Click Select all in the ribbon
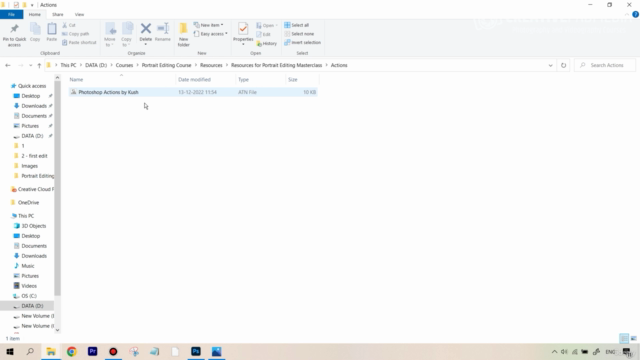Viewport: 640px width, 360px height. [297, 25]
